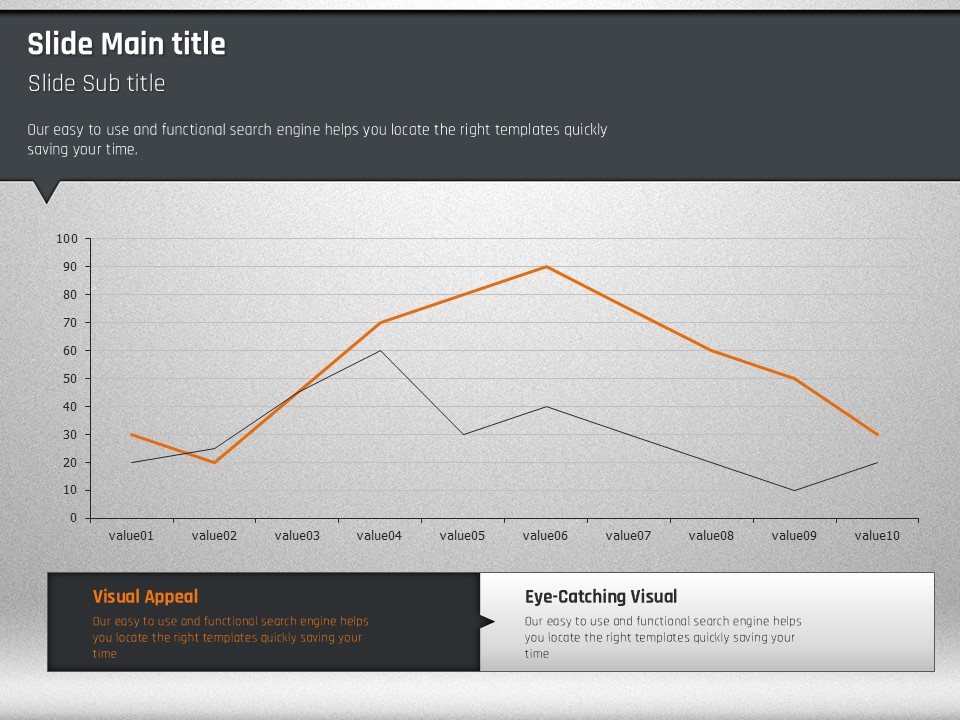This screenshot has height=720, width=960.
Task: Click the "100" label on the y-axis
Action: (67, 239)
